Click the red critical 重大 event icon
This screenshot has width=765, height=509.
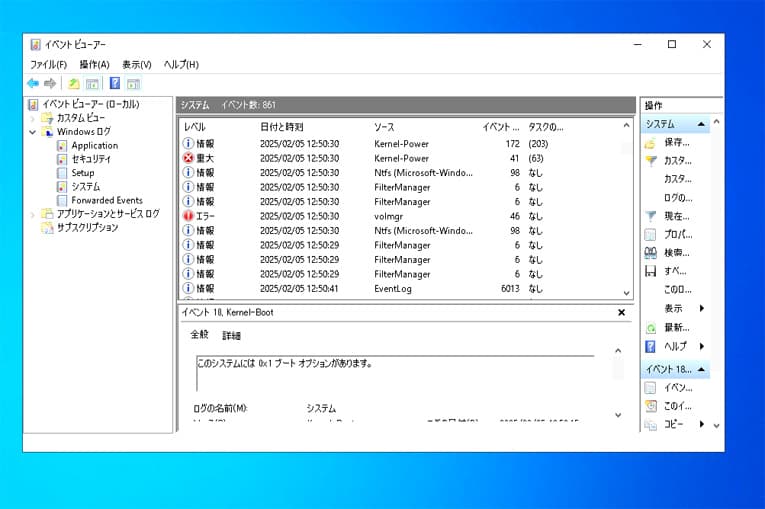pos(188,158)
